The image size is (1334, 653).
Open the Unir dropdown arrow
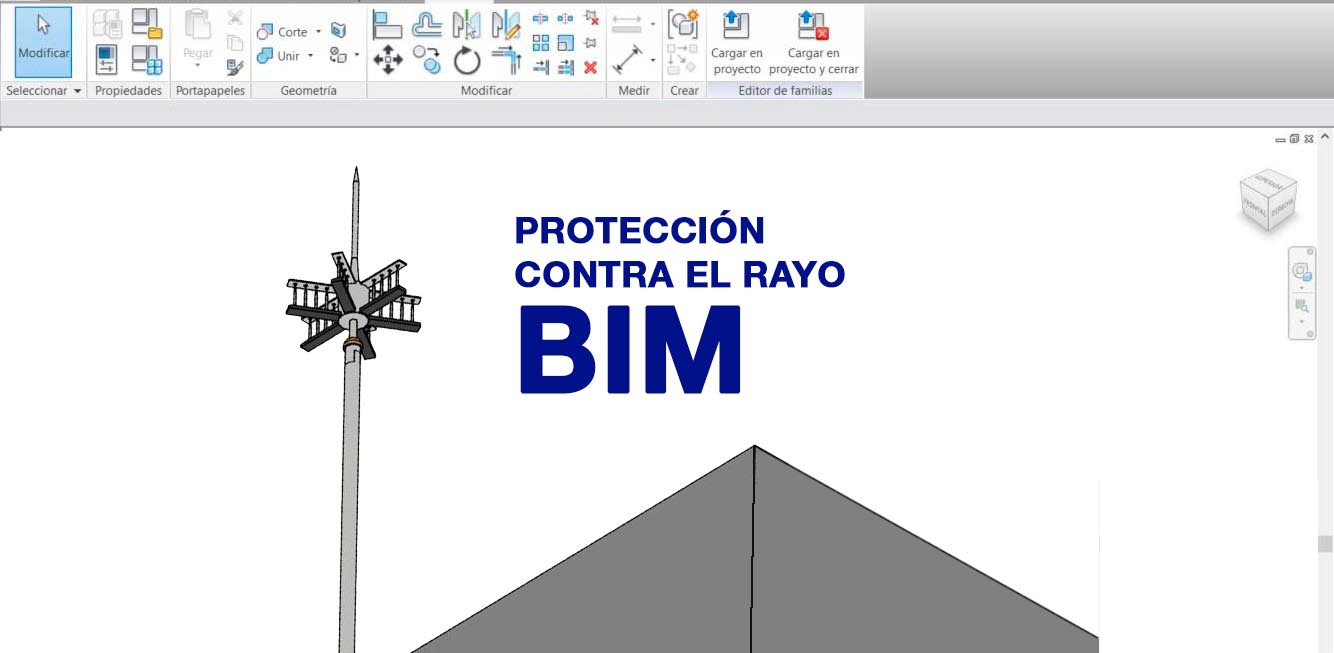tap(309, 55)
